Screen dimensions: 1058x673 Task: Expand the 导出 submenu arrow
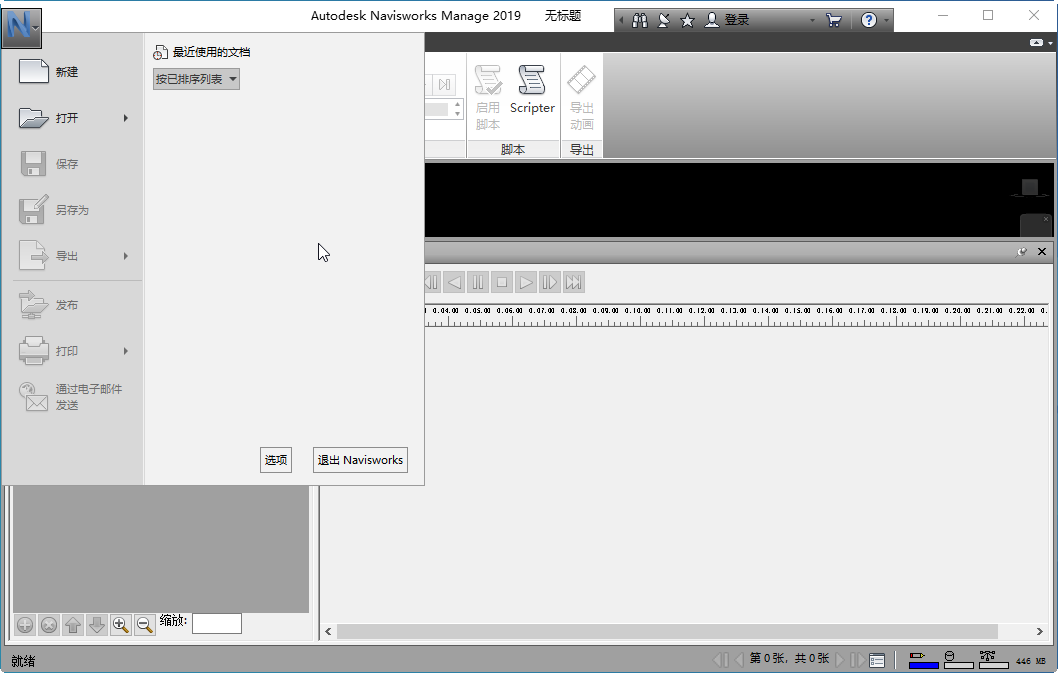[126, 256]
